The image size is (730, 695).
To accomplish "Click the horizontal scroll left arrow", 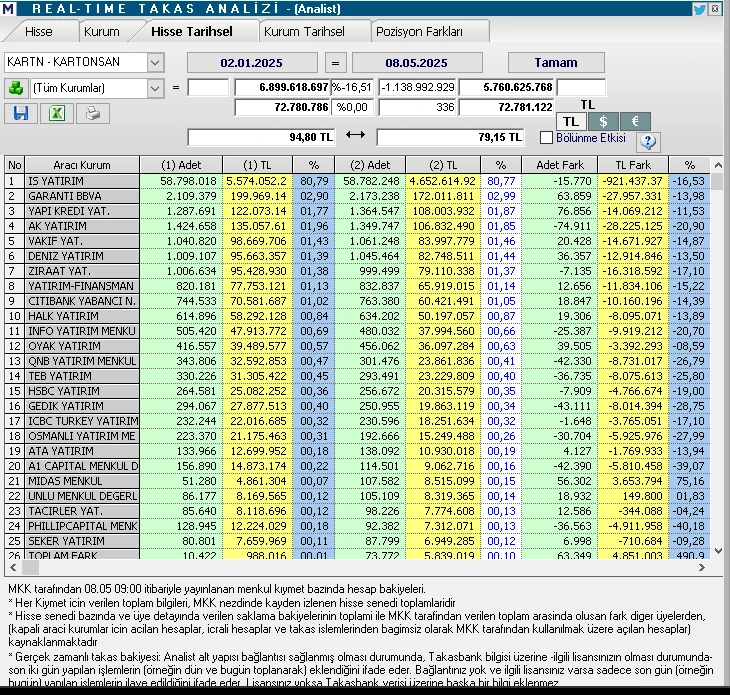I will tap(13, 567).
